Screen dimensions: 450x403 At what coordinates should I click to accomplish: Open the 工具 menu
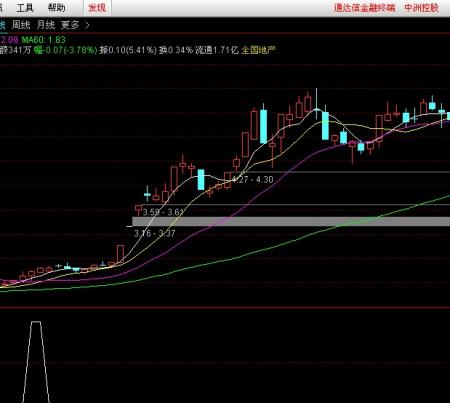click(25, 7)
